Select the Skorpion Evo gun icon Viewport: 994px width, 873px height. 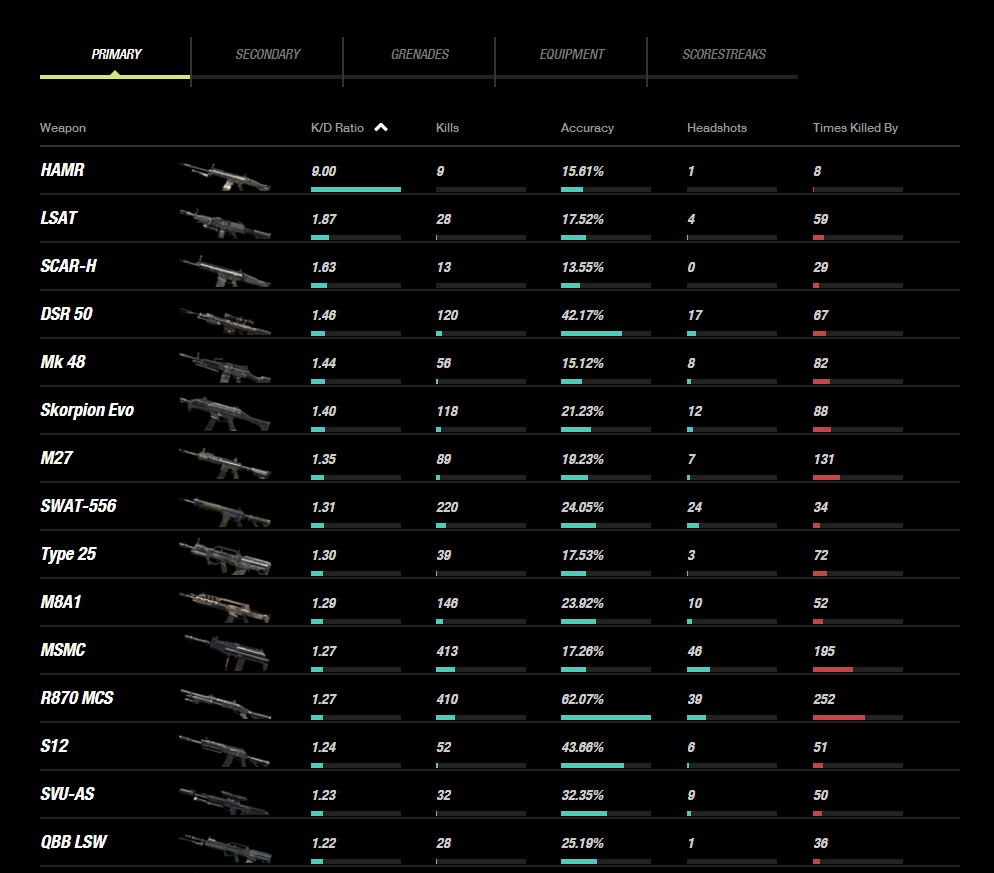click(x=225, y=413)
